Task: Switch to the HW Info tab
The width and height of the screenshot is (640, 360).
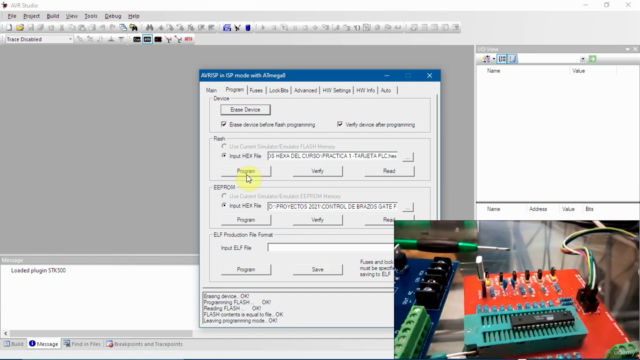Action: tap(365, 90)
